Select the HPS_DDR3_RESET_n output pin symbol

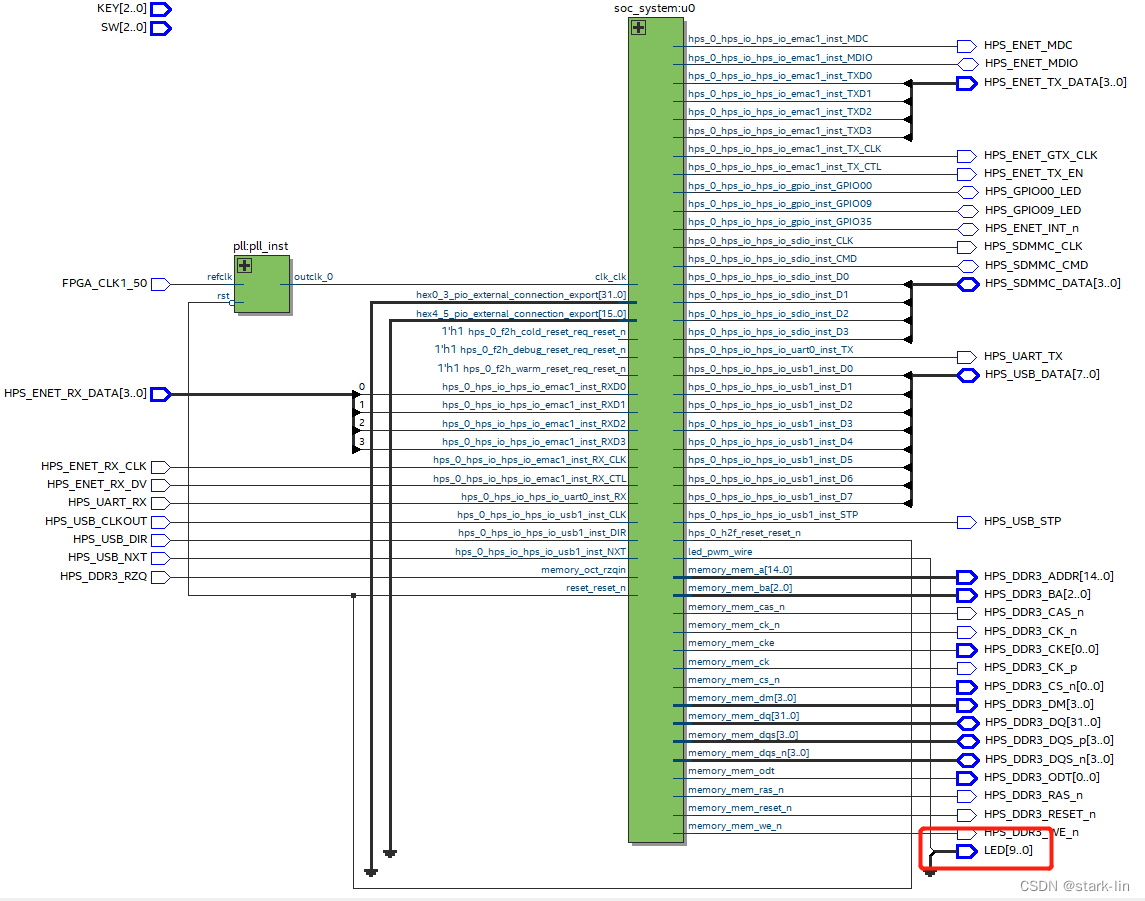point(967,816)
